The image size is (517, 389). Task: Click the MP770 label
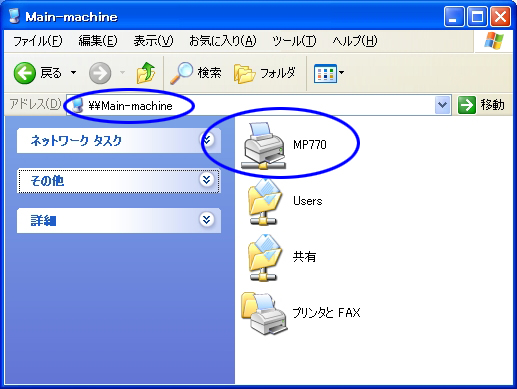pyautogui.click(x=310, y=145)
